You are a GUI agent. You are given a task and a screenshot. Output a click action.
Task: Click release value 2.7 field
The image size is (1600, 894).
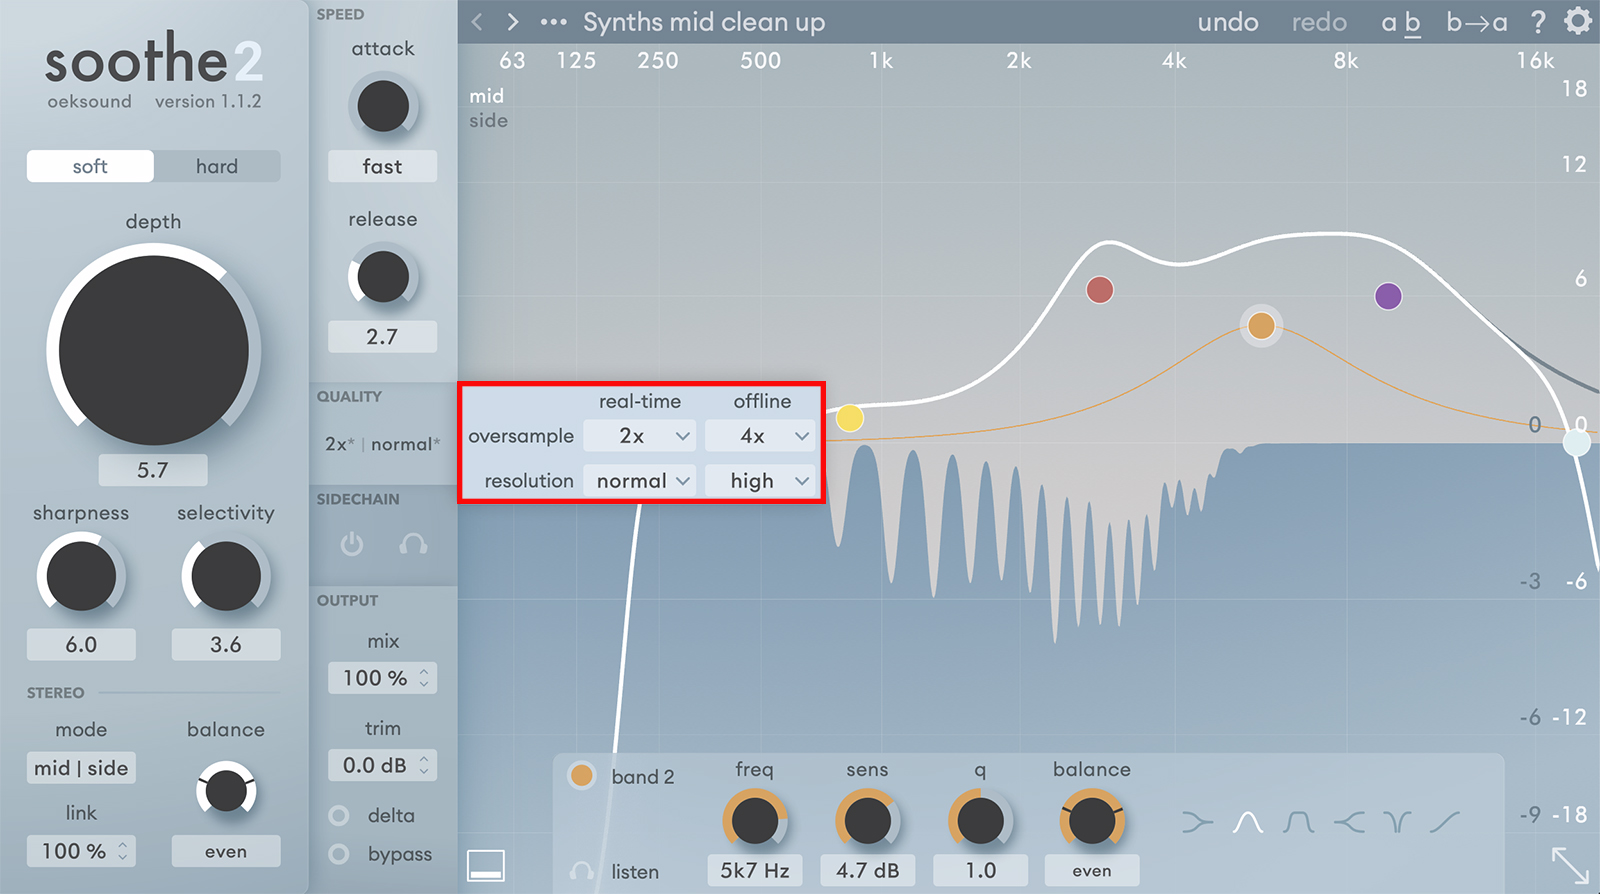tap(382, 337)
